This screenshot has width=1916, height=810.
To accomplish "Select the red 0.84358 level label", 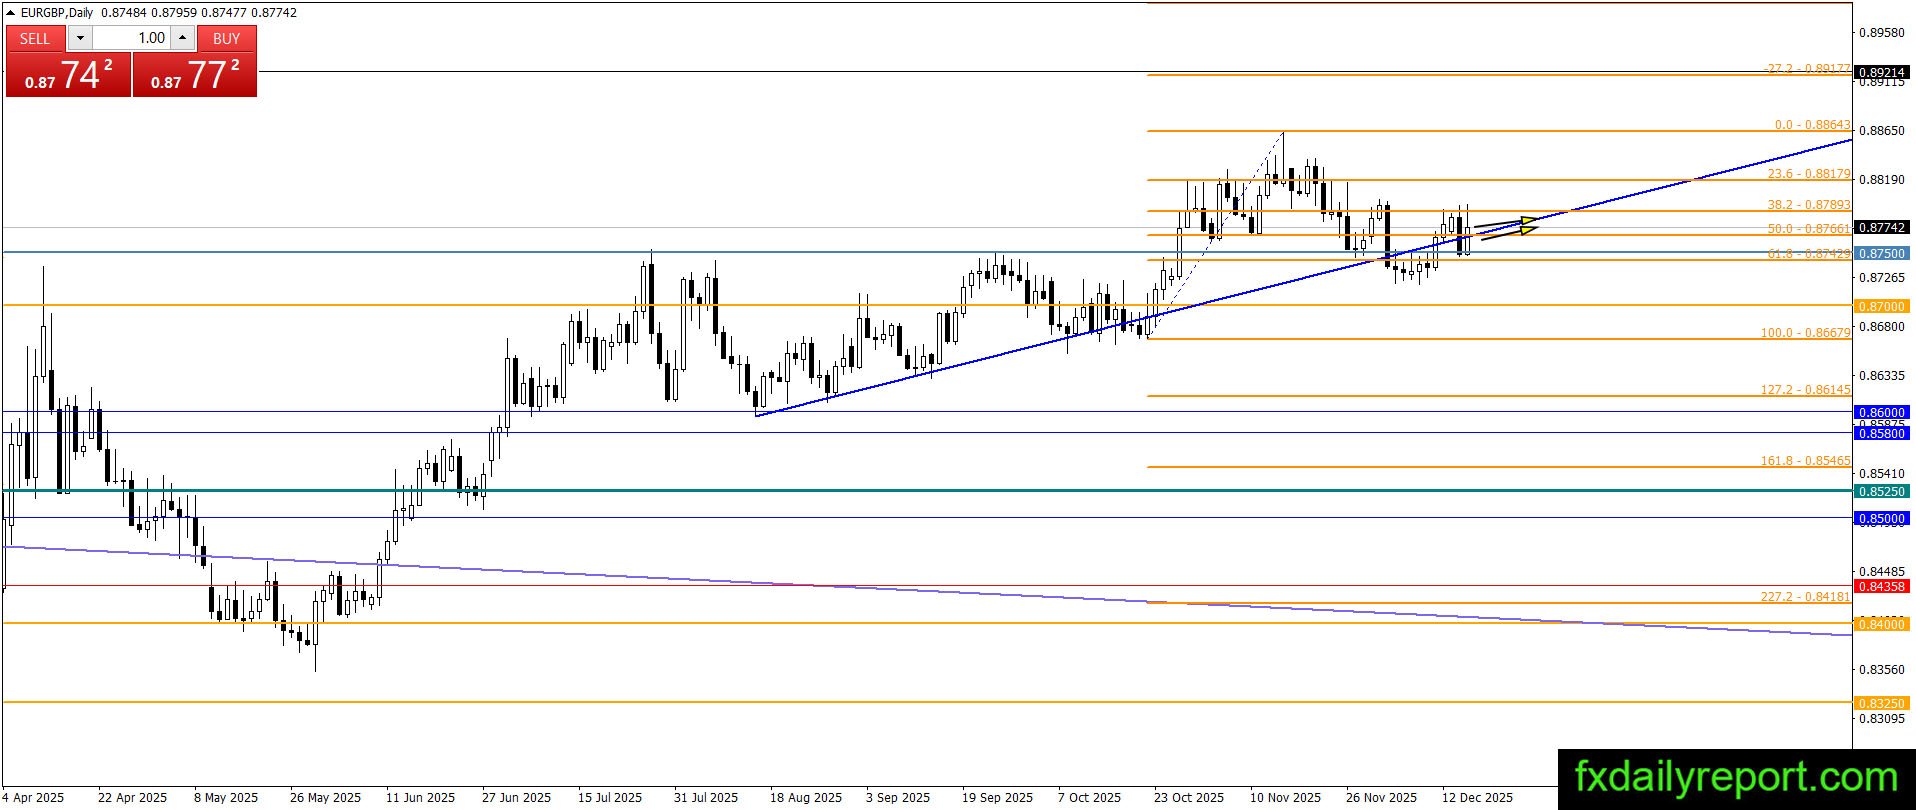I will [x=1881, y=586].
